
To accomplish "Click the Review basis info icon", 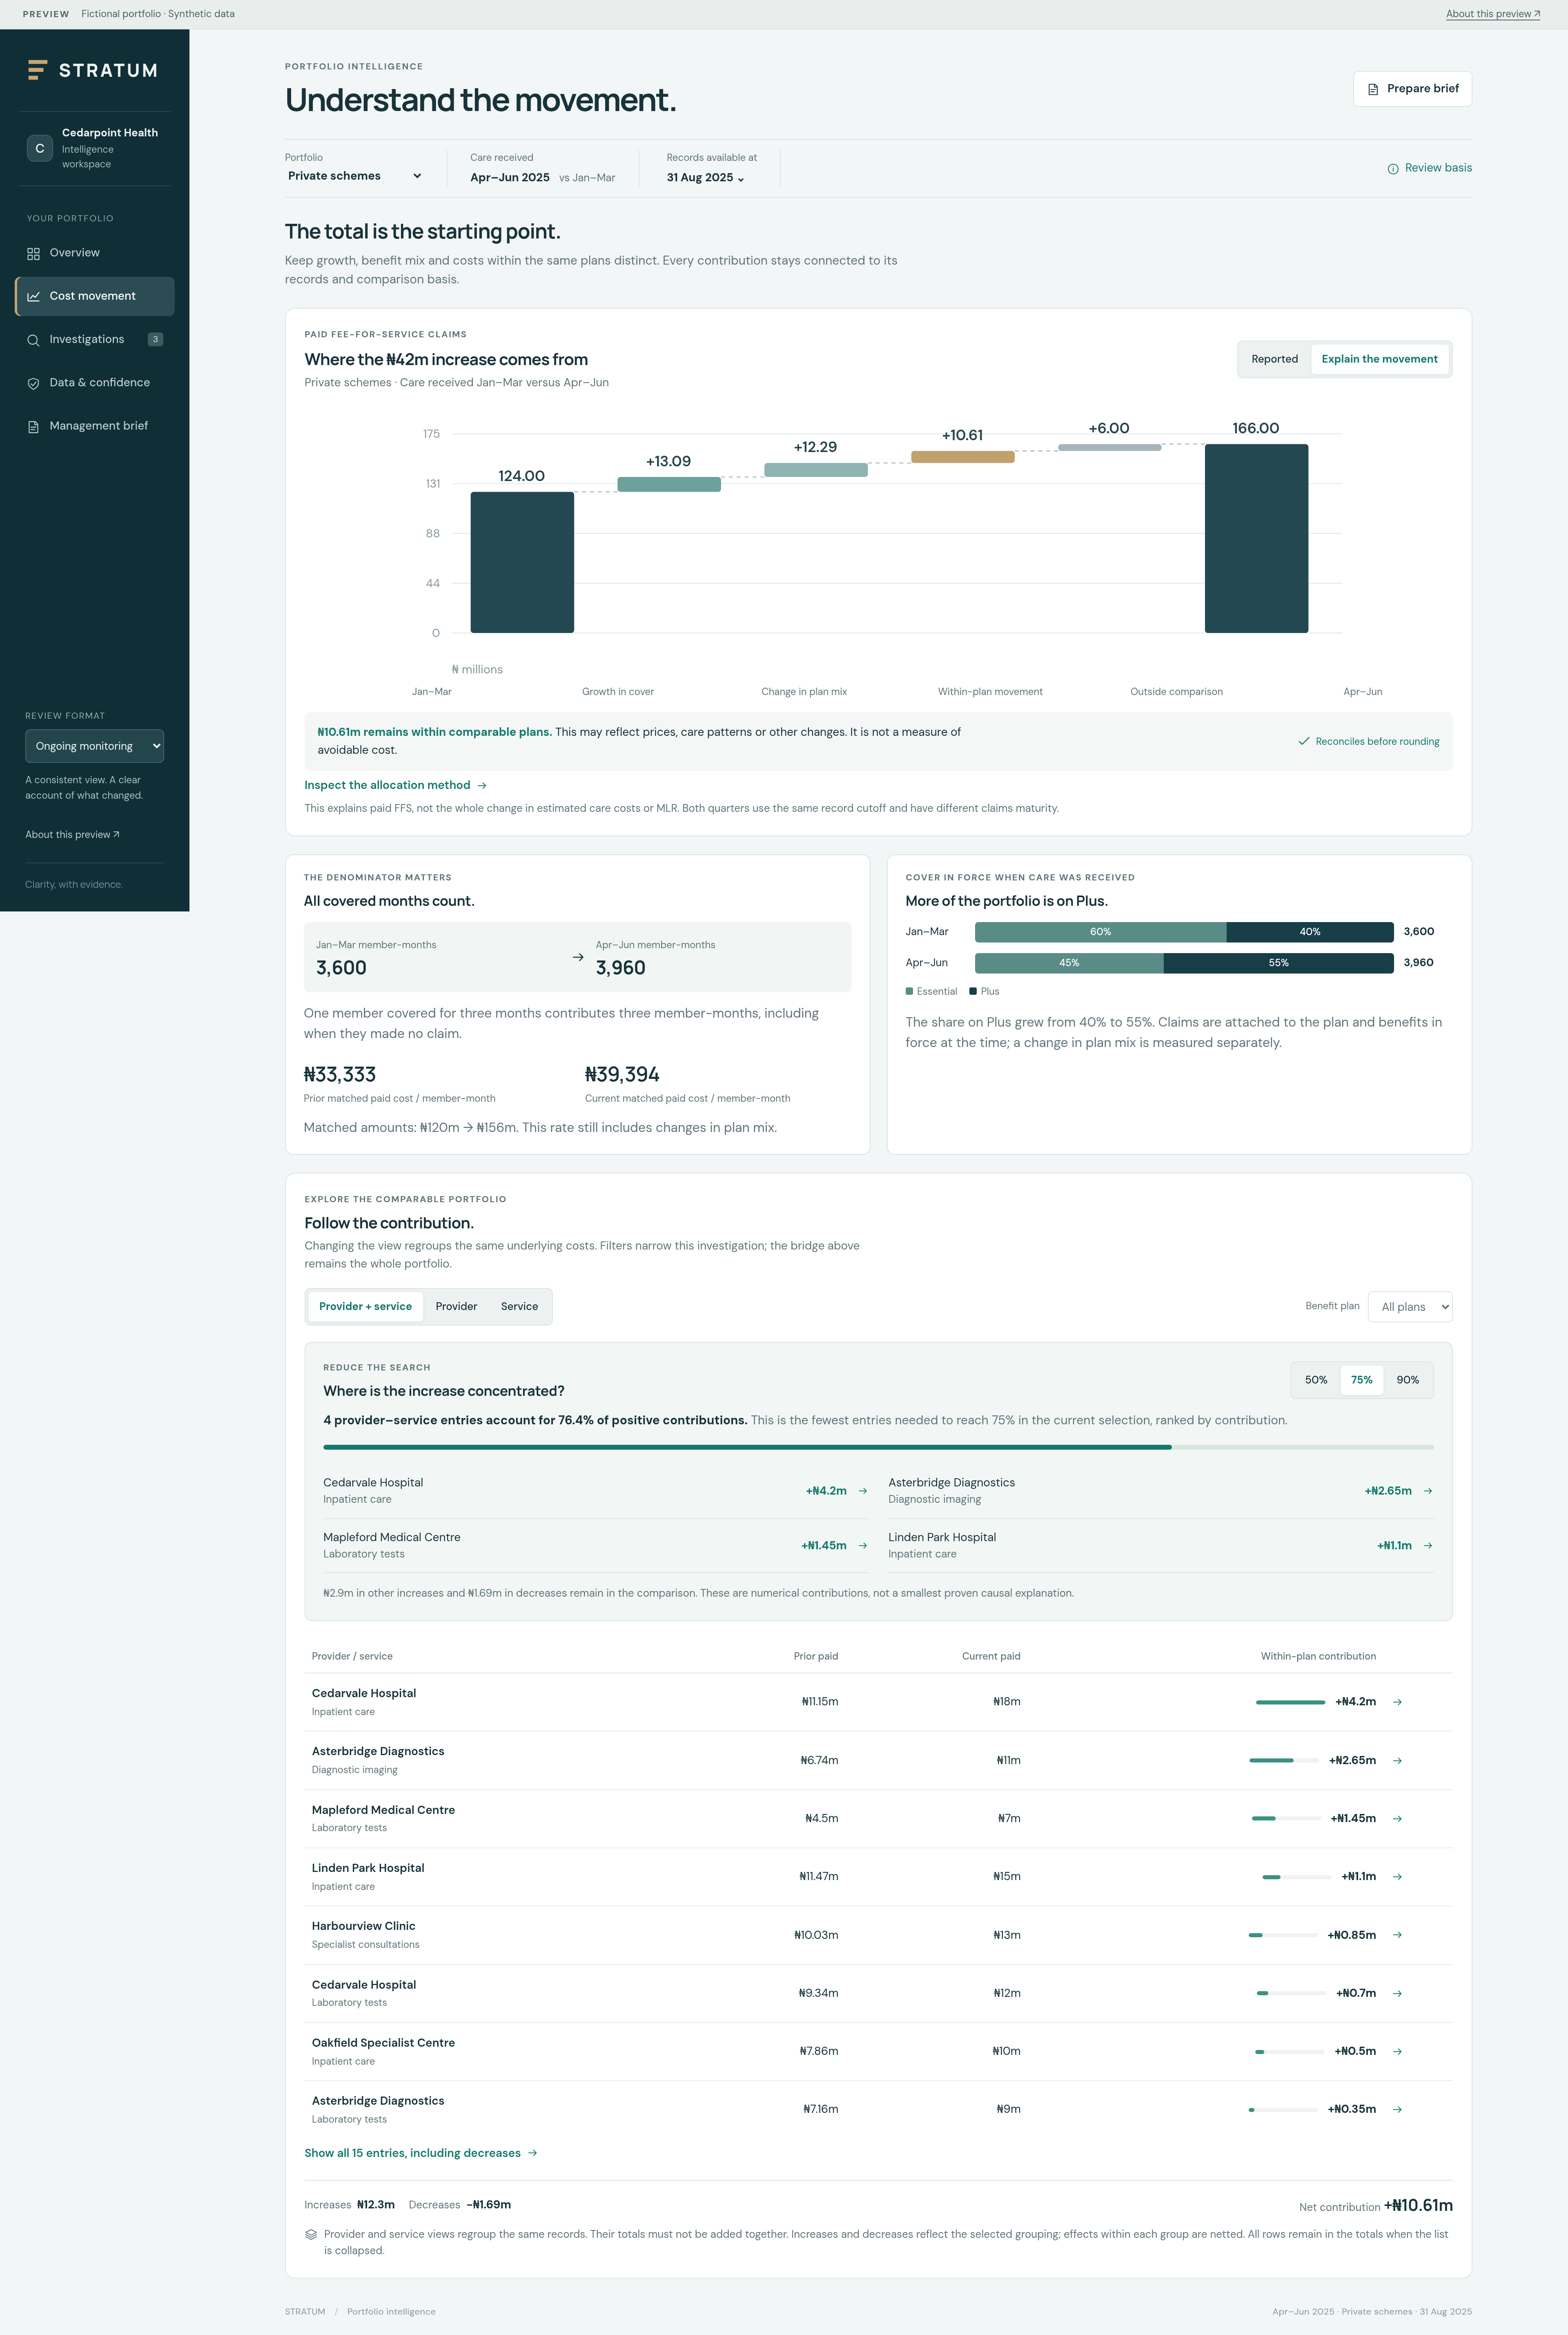I will pos(1393,169).
